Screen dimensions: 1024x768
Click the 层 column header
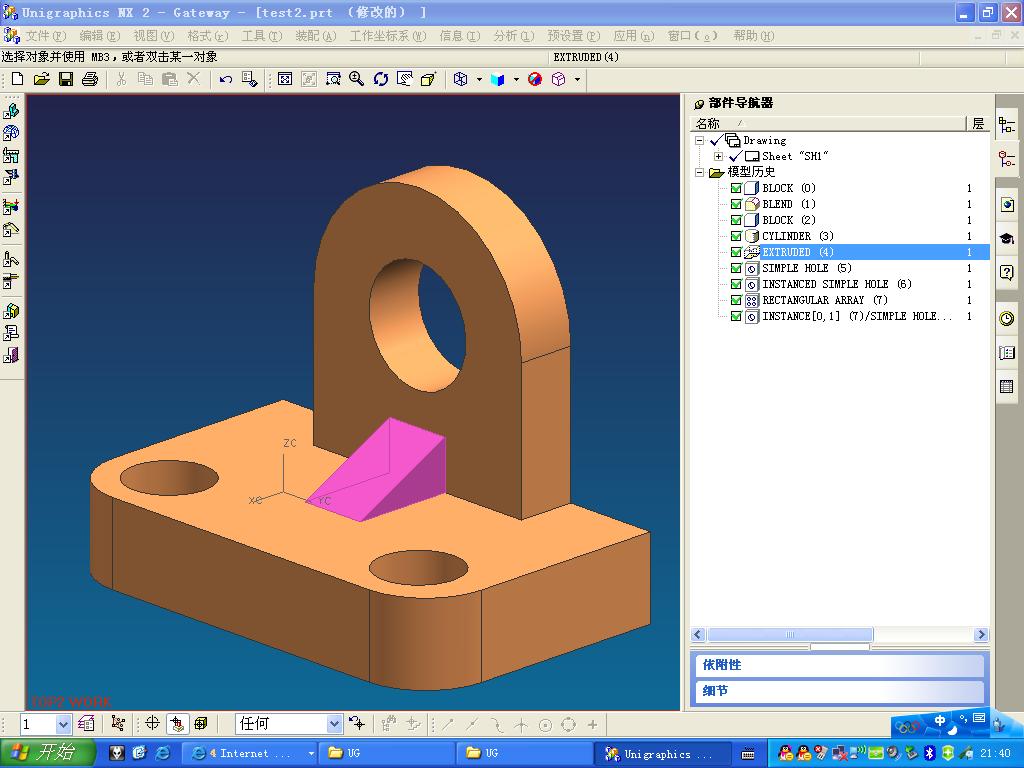(x=978, y=123)
